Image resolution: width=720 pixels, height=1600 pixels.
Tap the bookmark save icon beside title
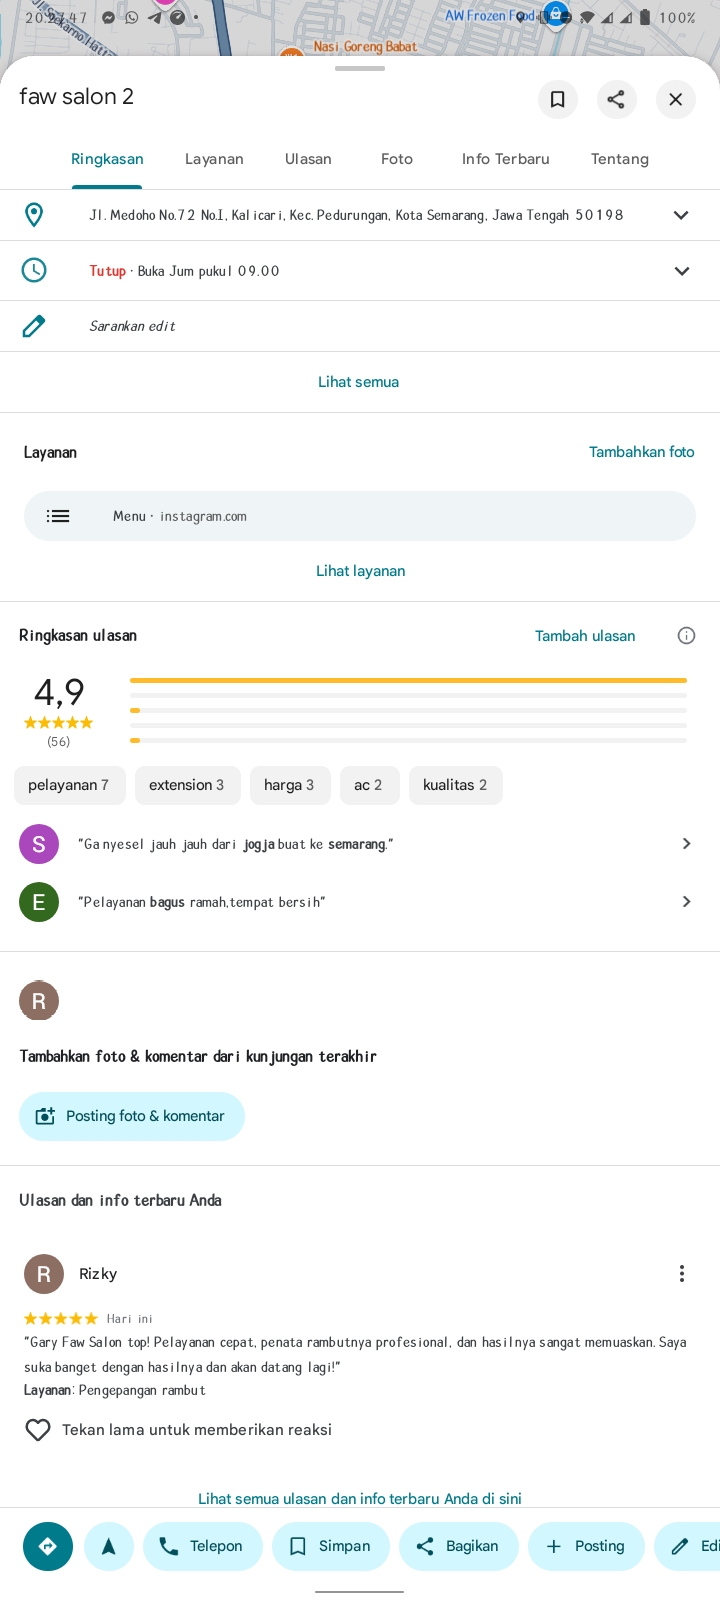(558, 99)
